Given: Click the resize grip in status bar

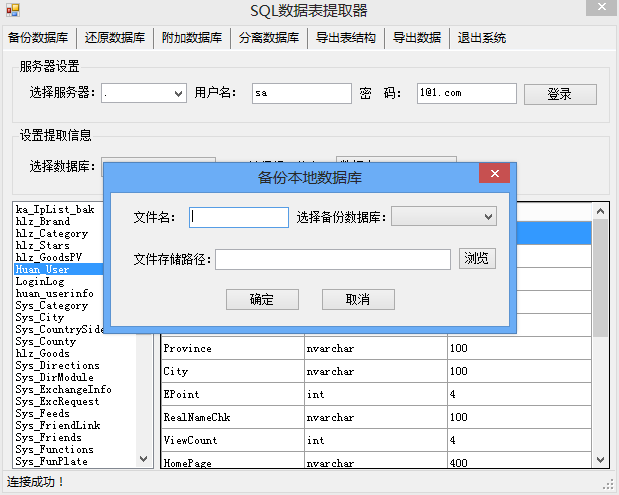Looking at the screenshot, I should [x=609, y=484].
